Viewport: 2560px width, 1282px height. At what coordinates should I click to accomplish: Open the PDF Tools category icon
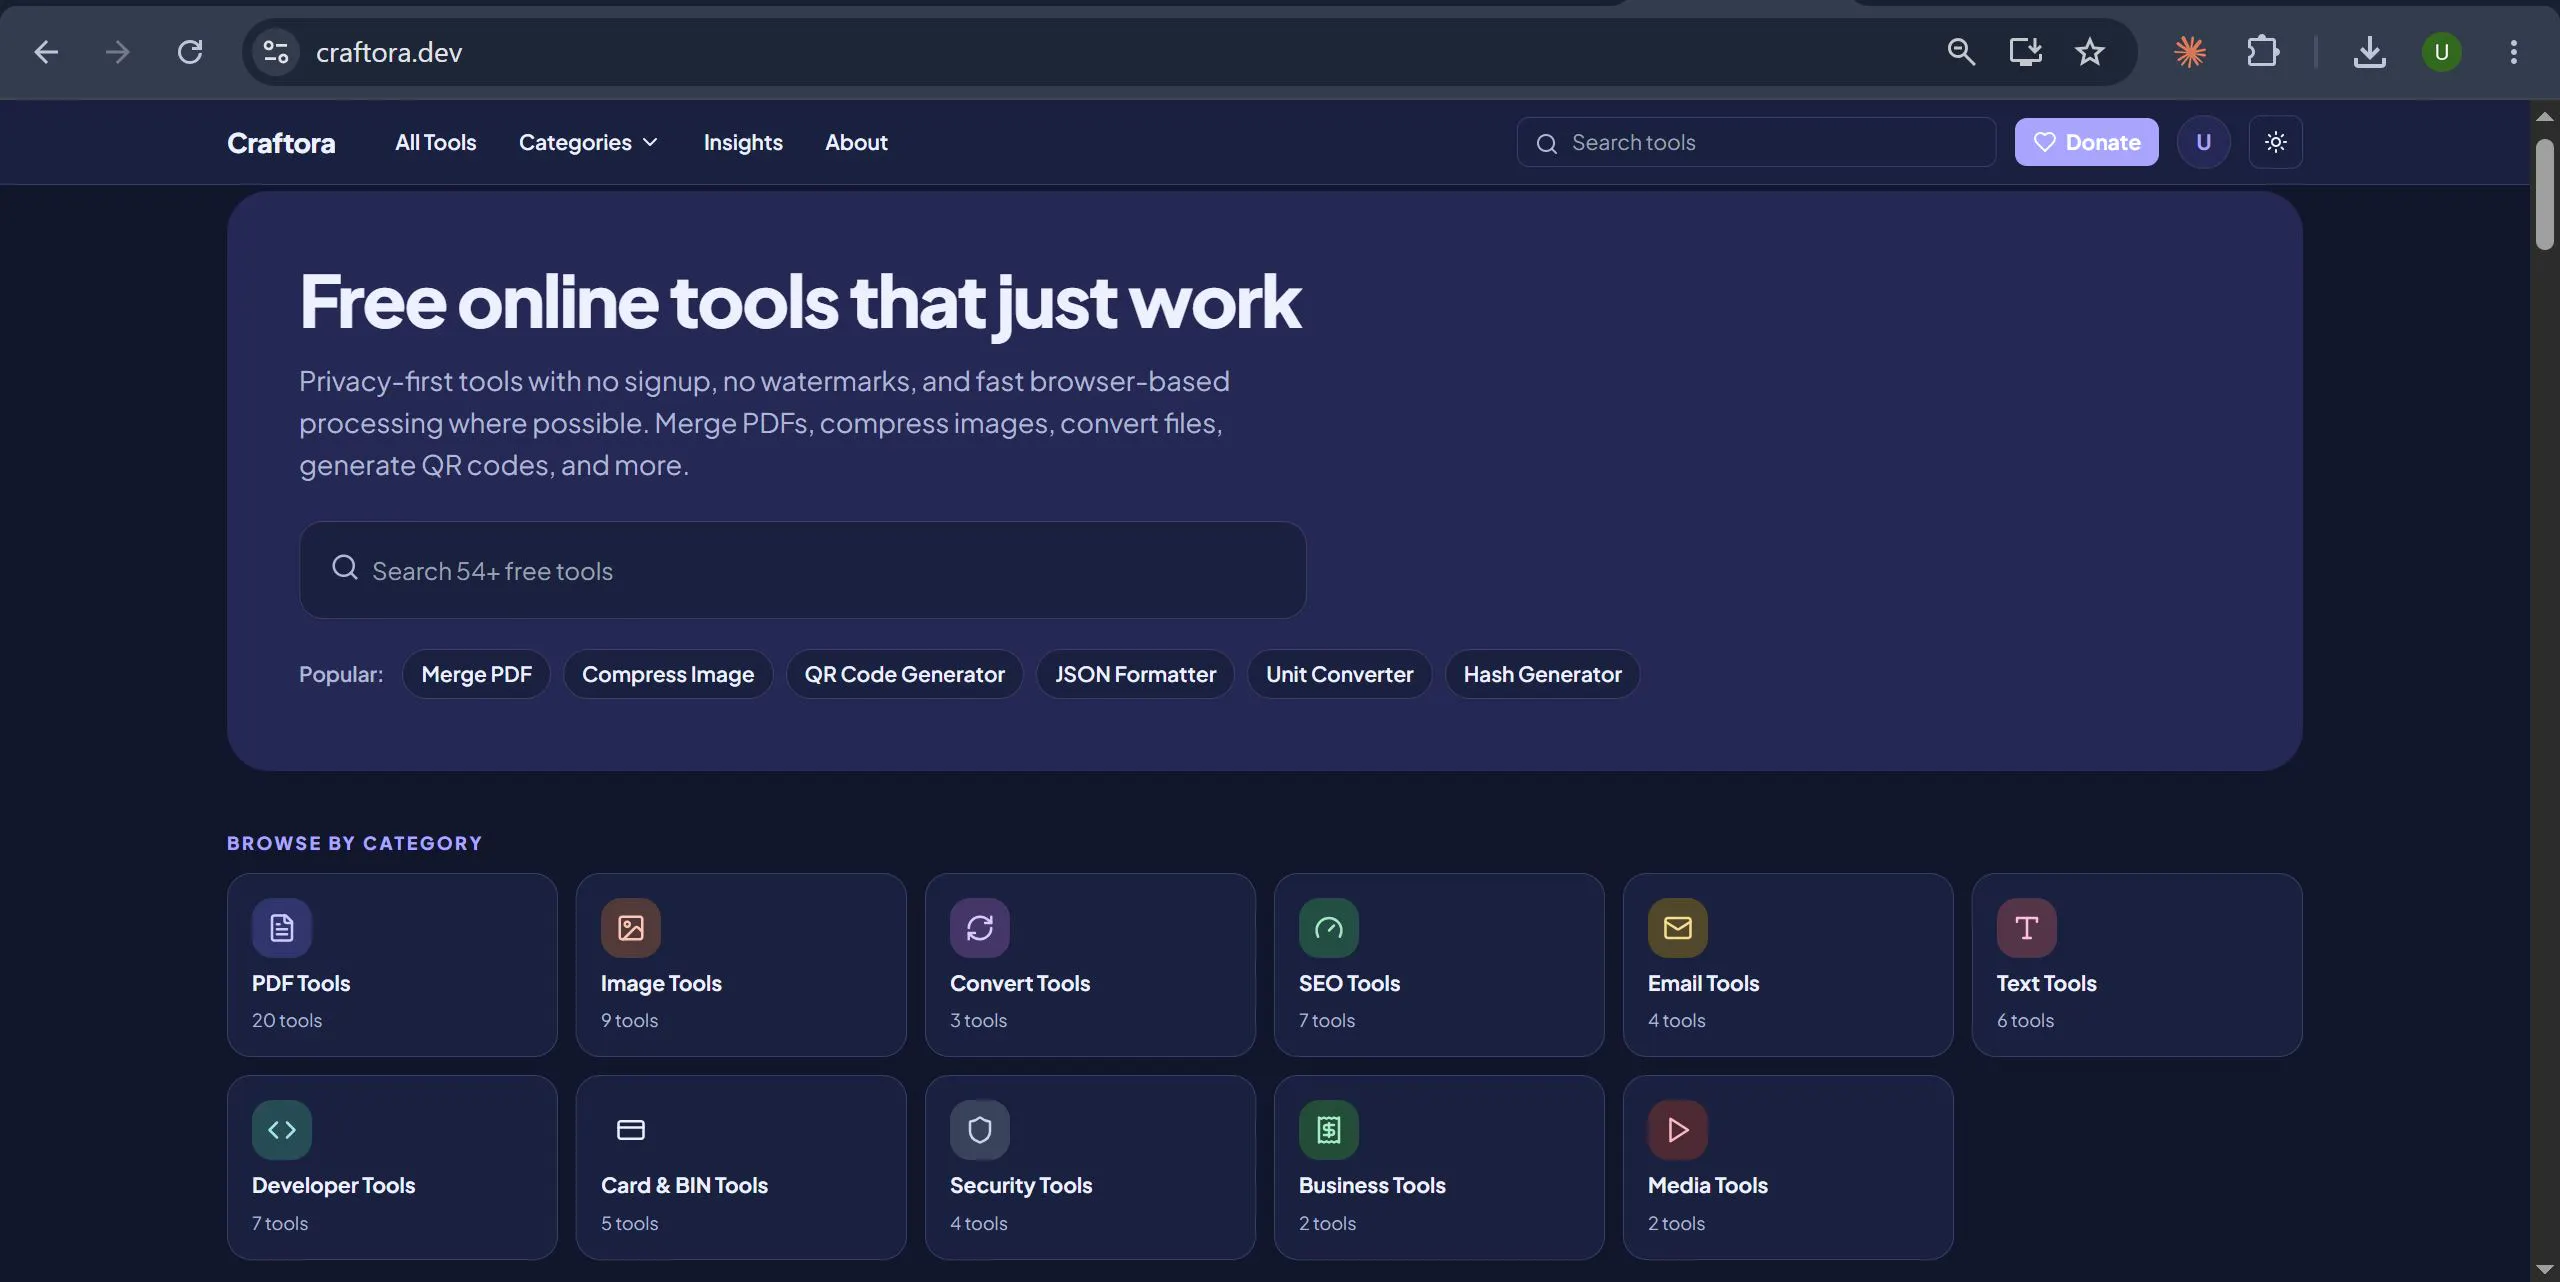tap(281, 928)
